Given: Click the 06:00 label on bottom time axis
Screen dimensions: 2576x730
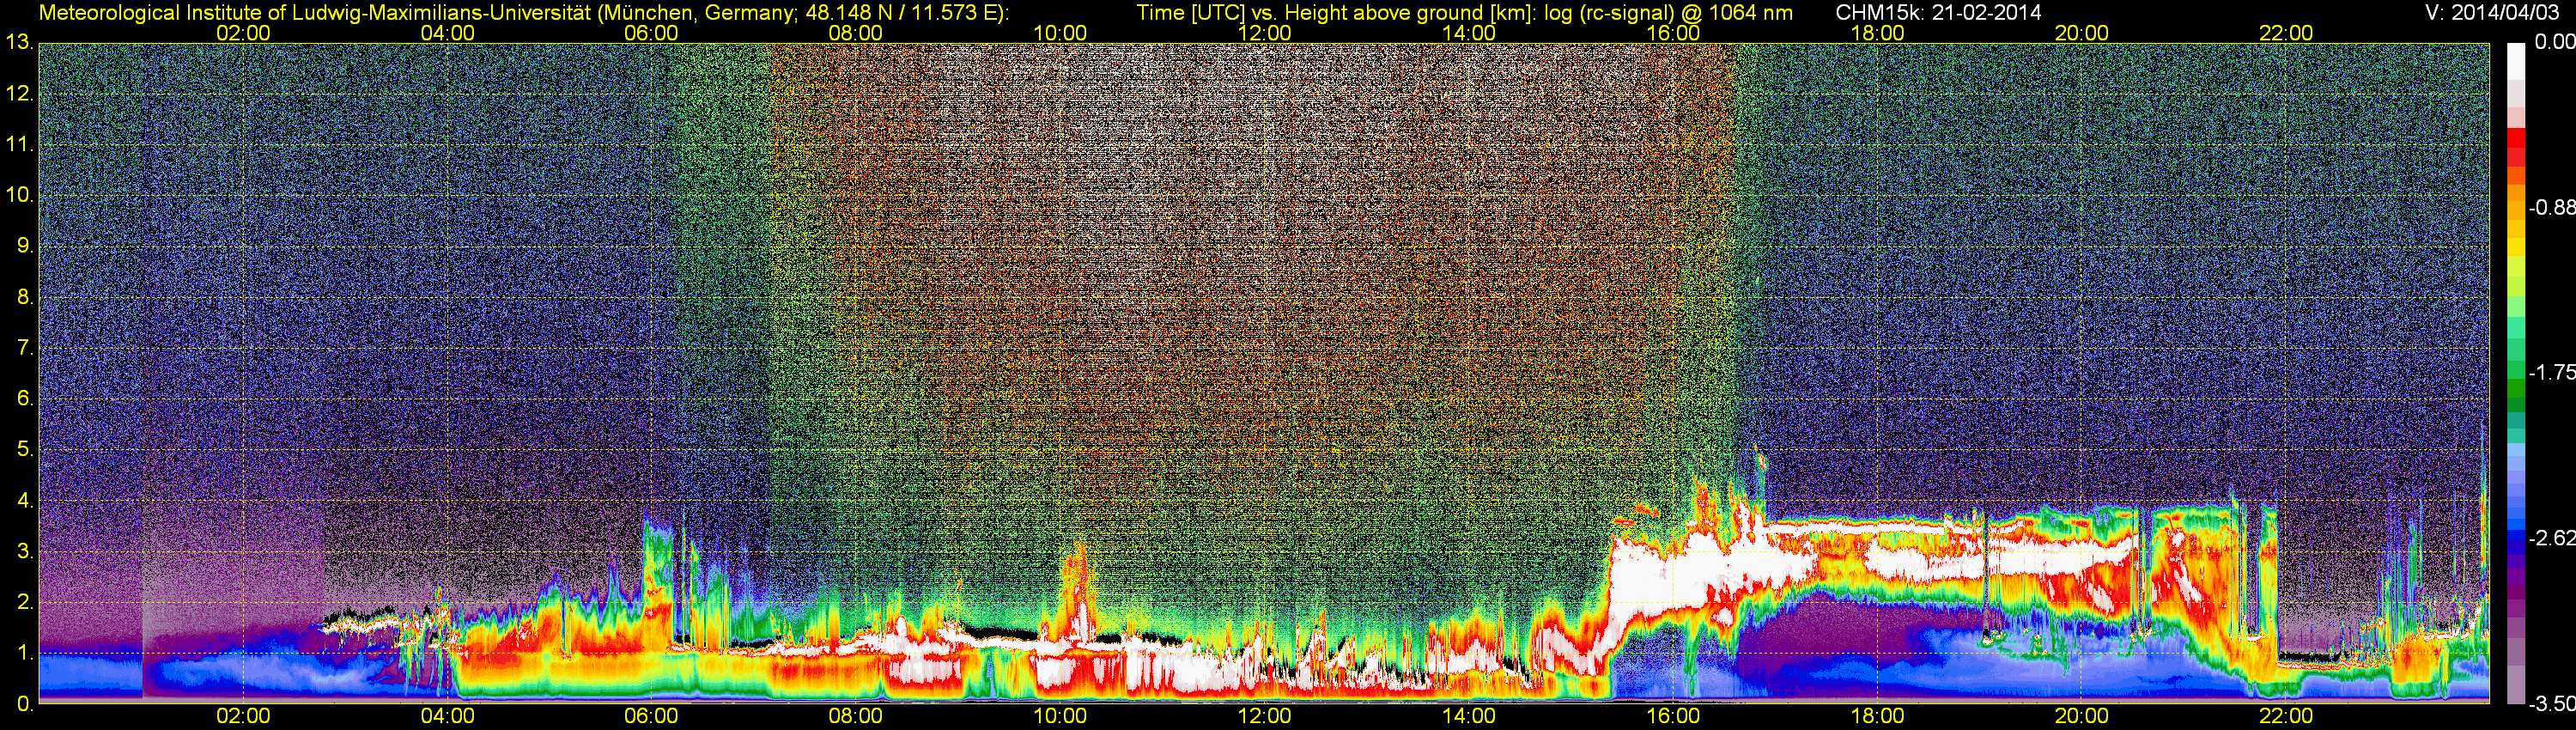Looking at the screenshot, I should pos(651,716).
